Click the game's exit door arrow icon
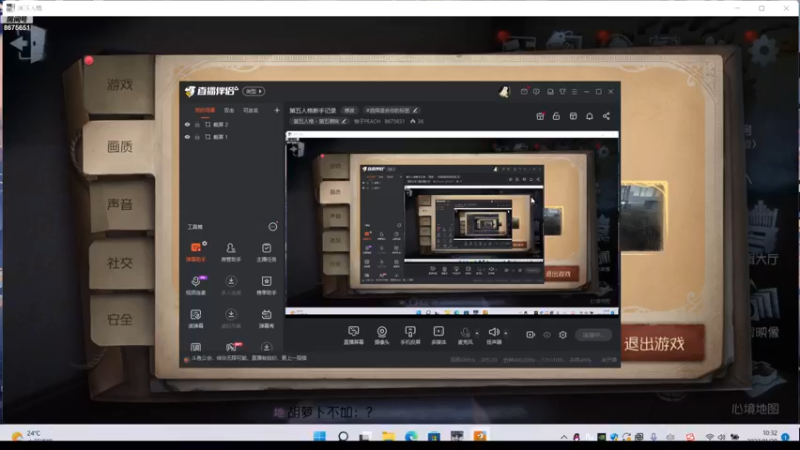The height and width of the screenshot is (450, 800). tap(29, 44)
